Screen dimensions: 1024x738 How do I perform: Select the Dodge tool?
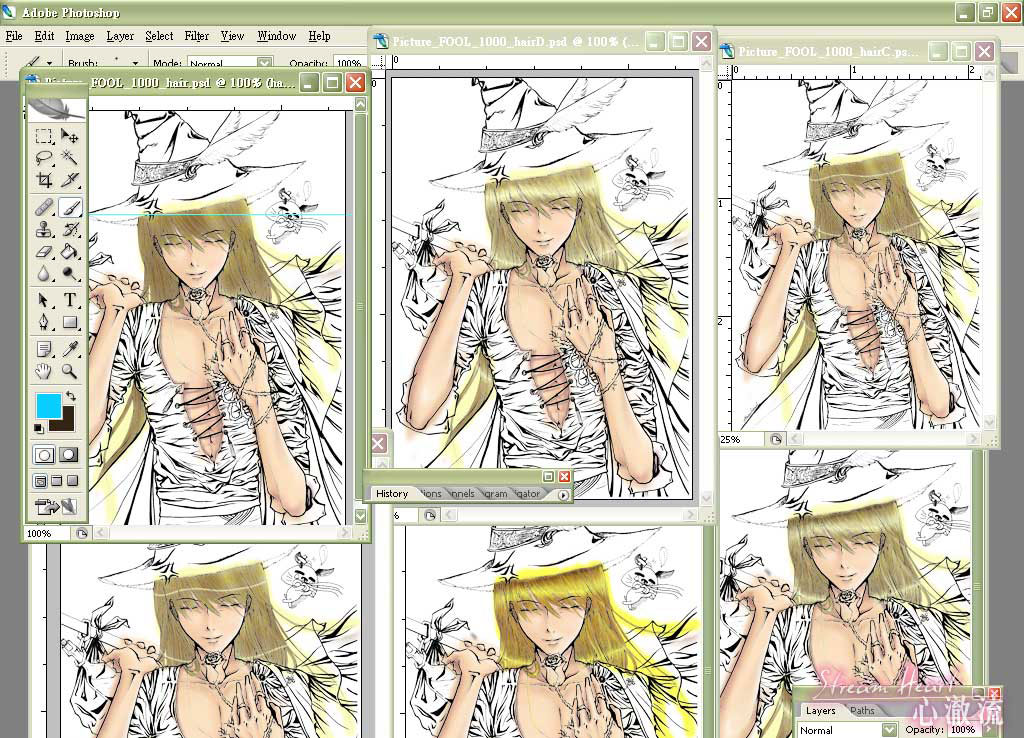69,273
